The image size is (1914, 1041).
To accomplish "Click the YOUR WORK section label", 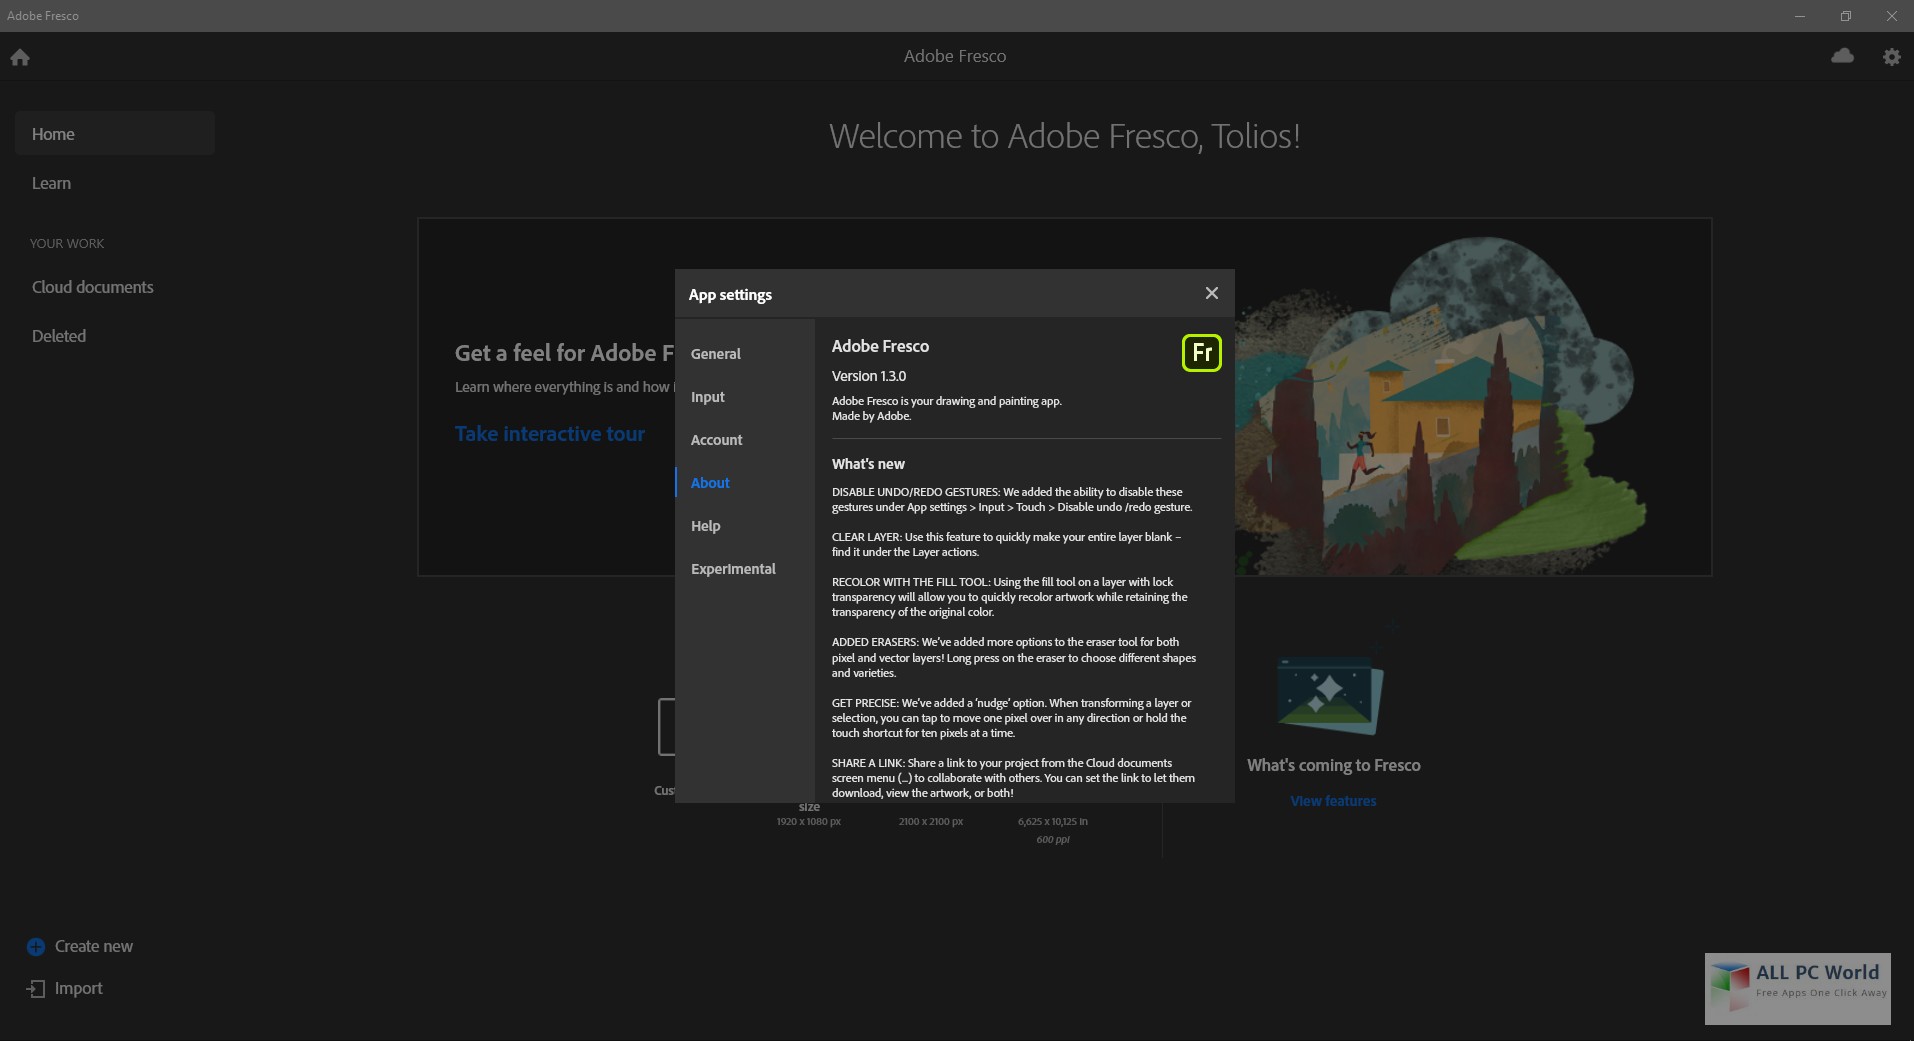I will coord(67,244).
